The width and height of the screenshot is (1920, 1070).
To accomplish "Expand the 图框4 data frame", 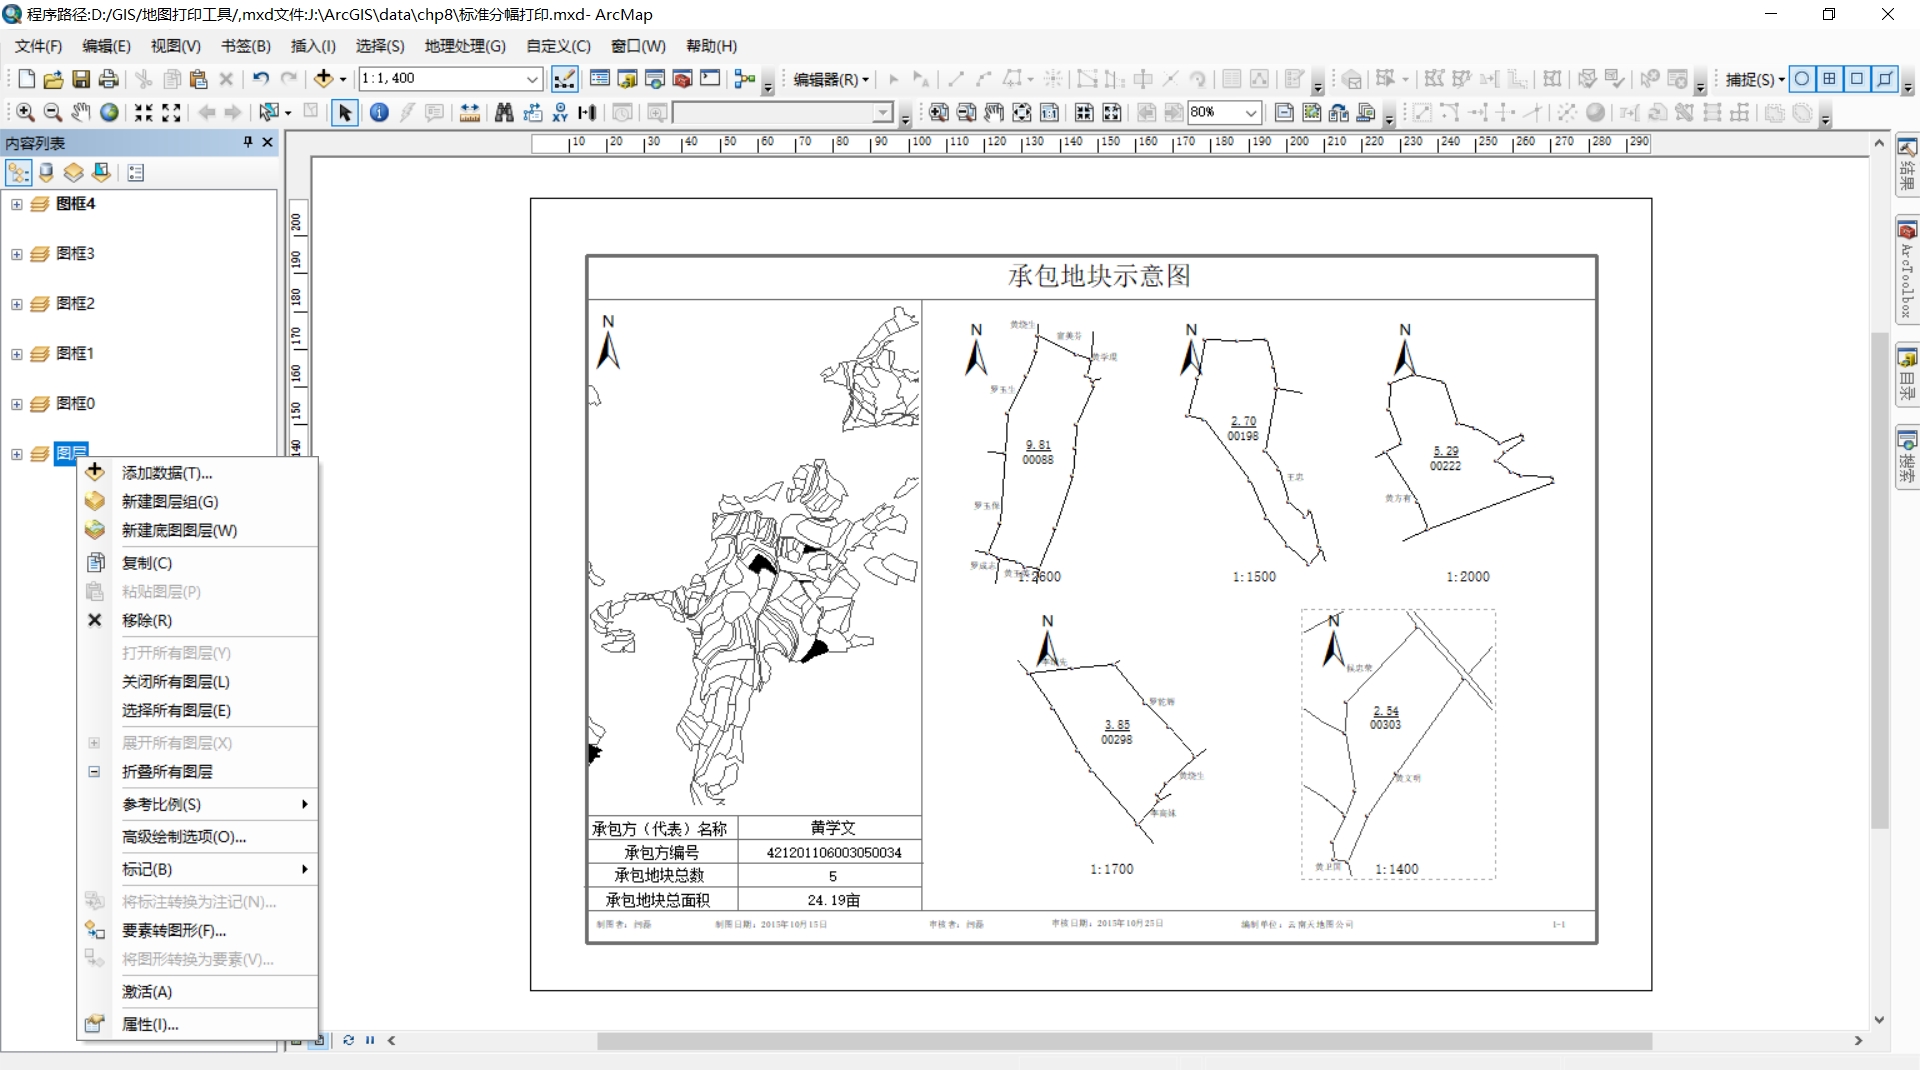I will 16,204.
